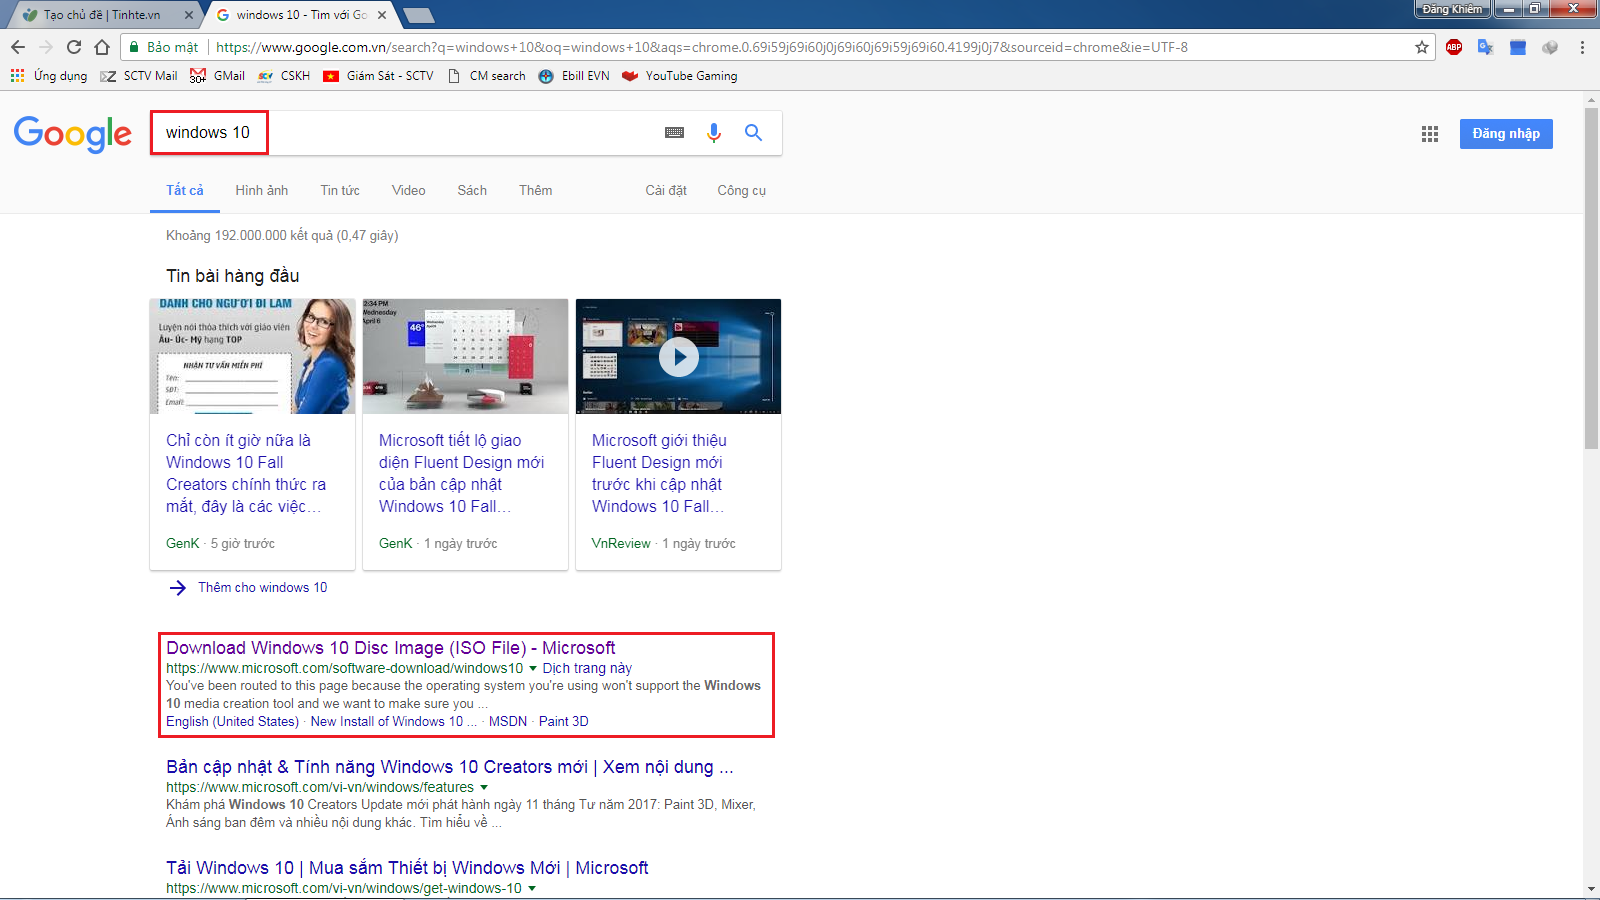Viewport: 1600px width, 900px height.
Task: Click the scrollbar down arrow
Action: [1591, 889]
